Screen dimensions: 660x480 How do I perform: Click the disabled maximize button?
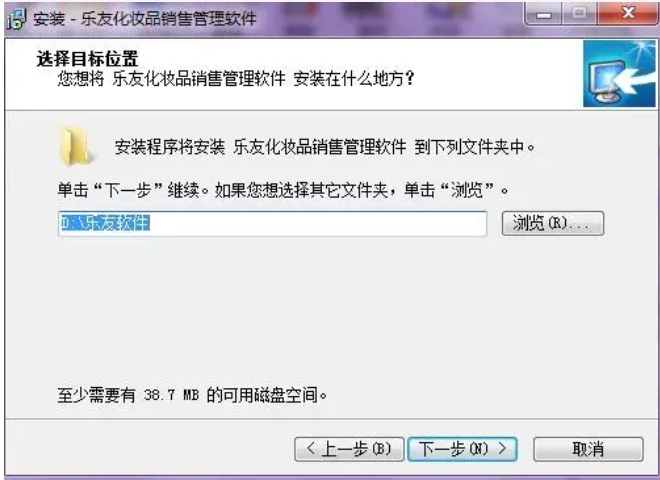pos(579,13)
